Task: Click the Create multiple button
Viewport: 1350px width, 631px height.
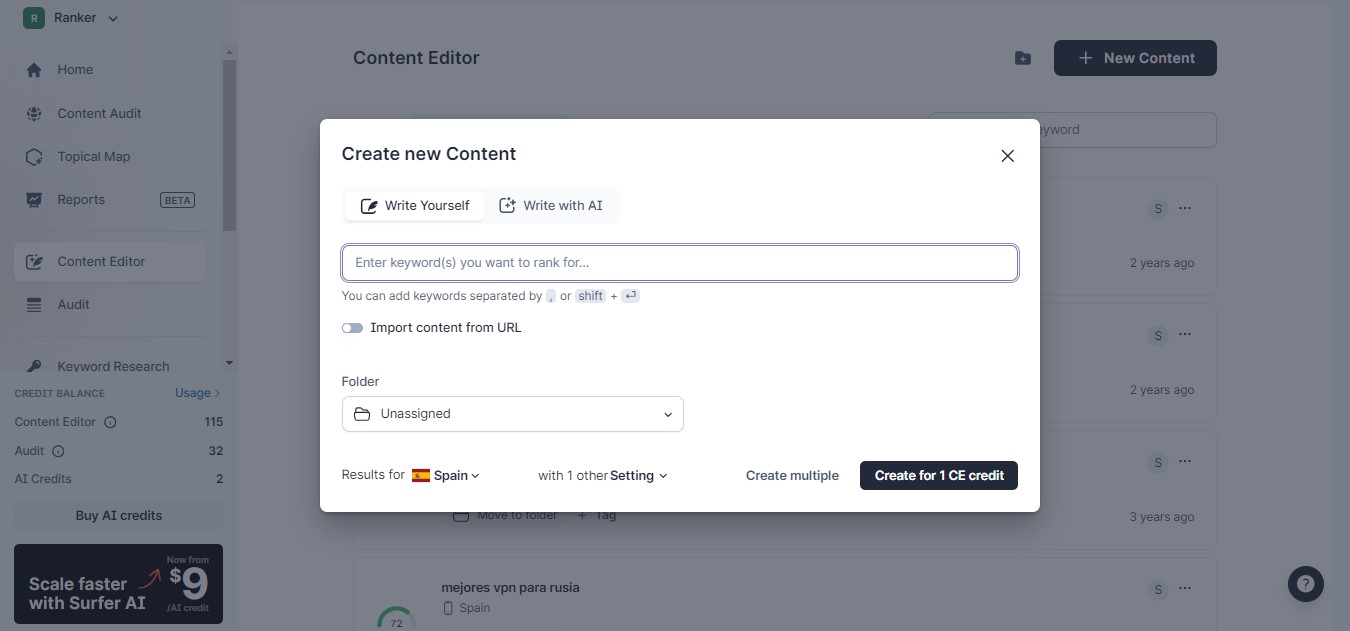Action: 792,476
